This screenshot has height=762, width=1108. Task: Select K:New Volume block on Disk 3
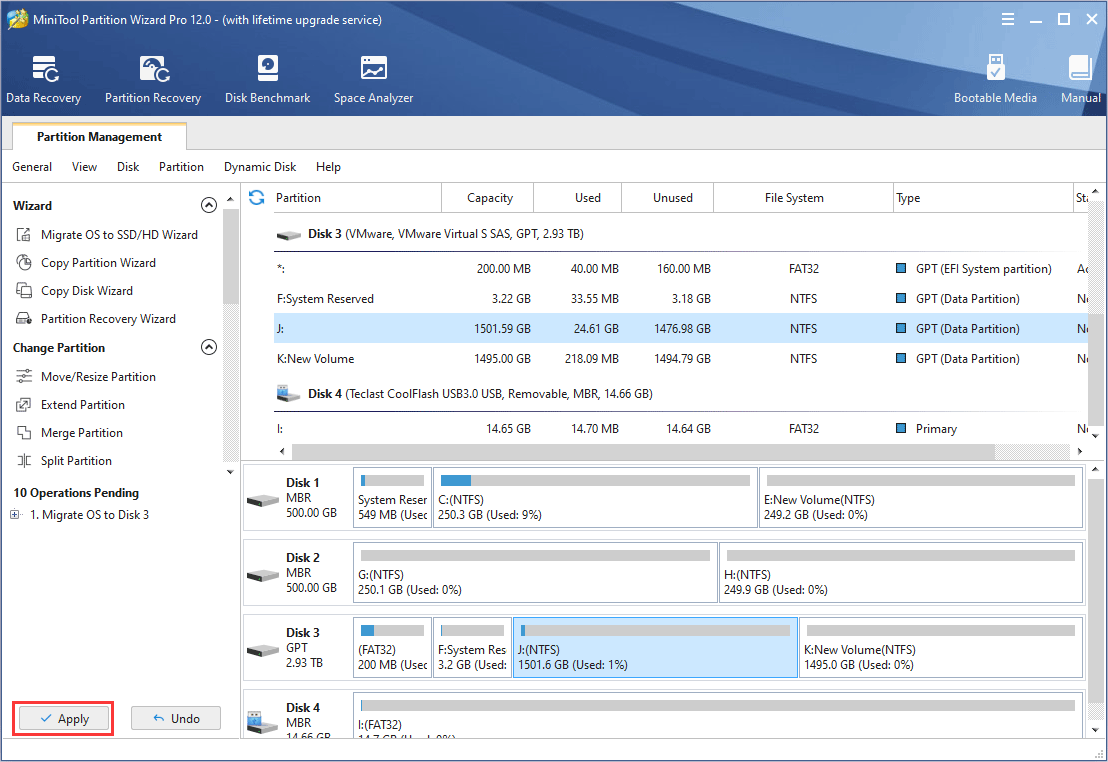941,647
